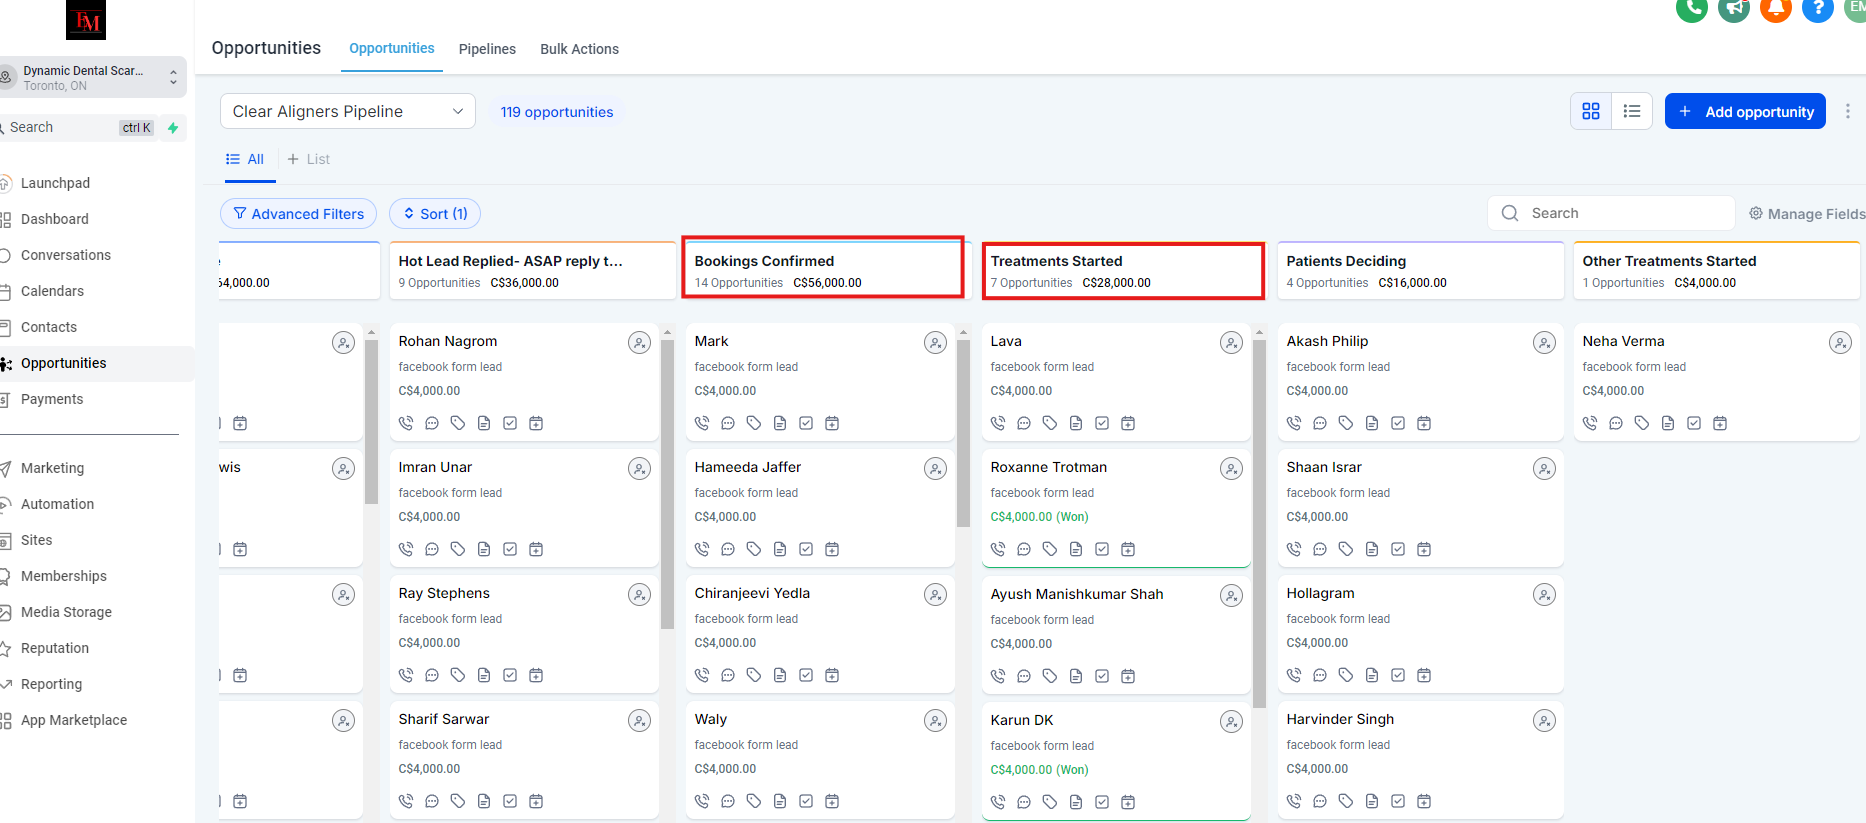Open notes icon on Akash Philip card
The height and width of the screenshot is (823, 1866).
pos(1372,423)
